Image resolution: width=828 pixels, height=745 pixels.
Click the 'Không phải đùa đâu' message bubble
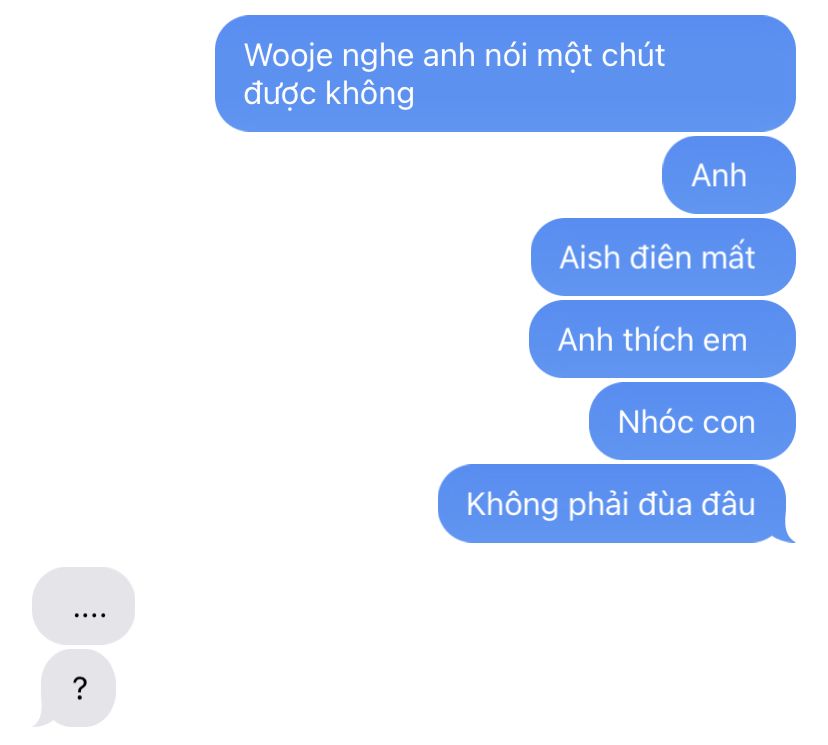pos(616,504)
